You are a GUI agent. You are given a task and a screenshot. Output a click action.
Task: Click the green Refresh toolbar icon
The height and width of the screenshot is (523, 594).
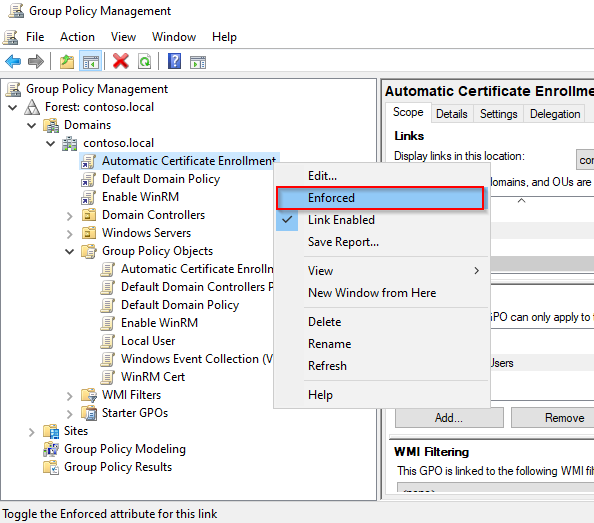144,61
